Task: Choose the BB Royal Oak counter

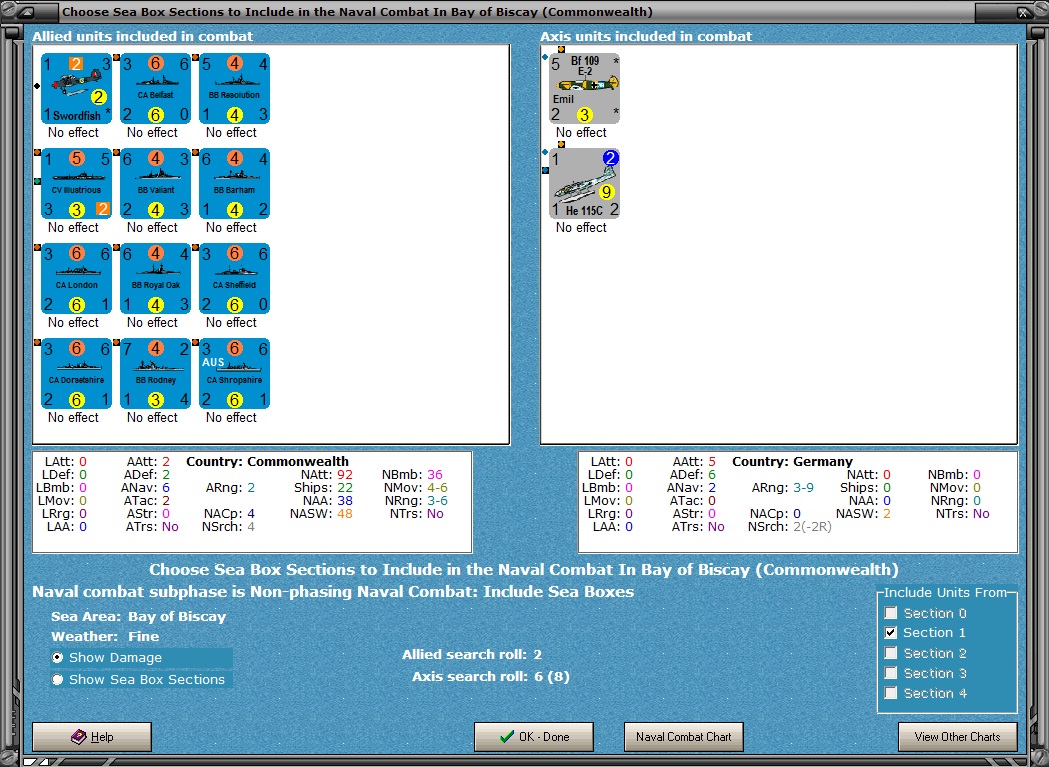Action: coord(155,278)
